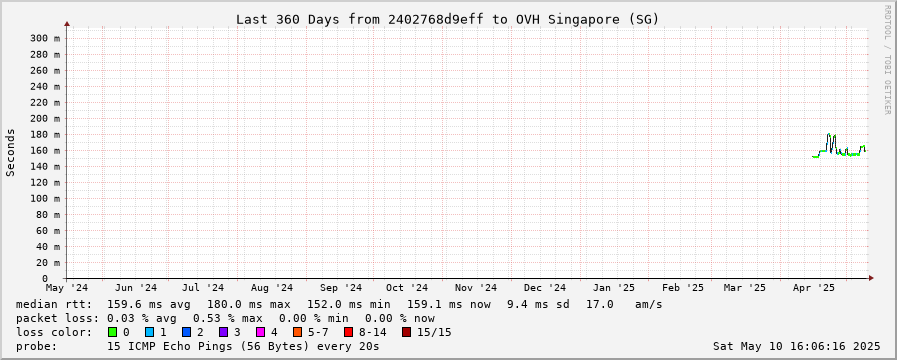Click the Apr '25 x-axis label
This screenshot has width=897, height=360.
(820, 288)
